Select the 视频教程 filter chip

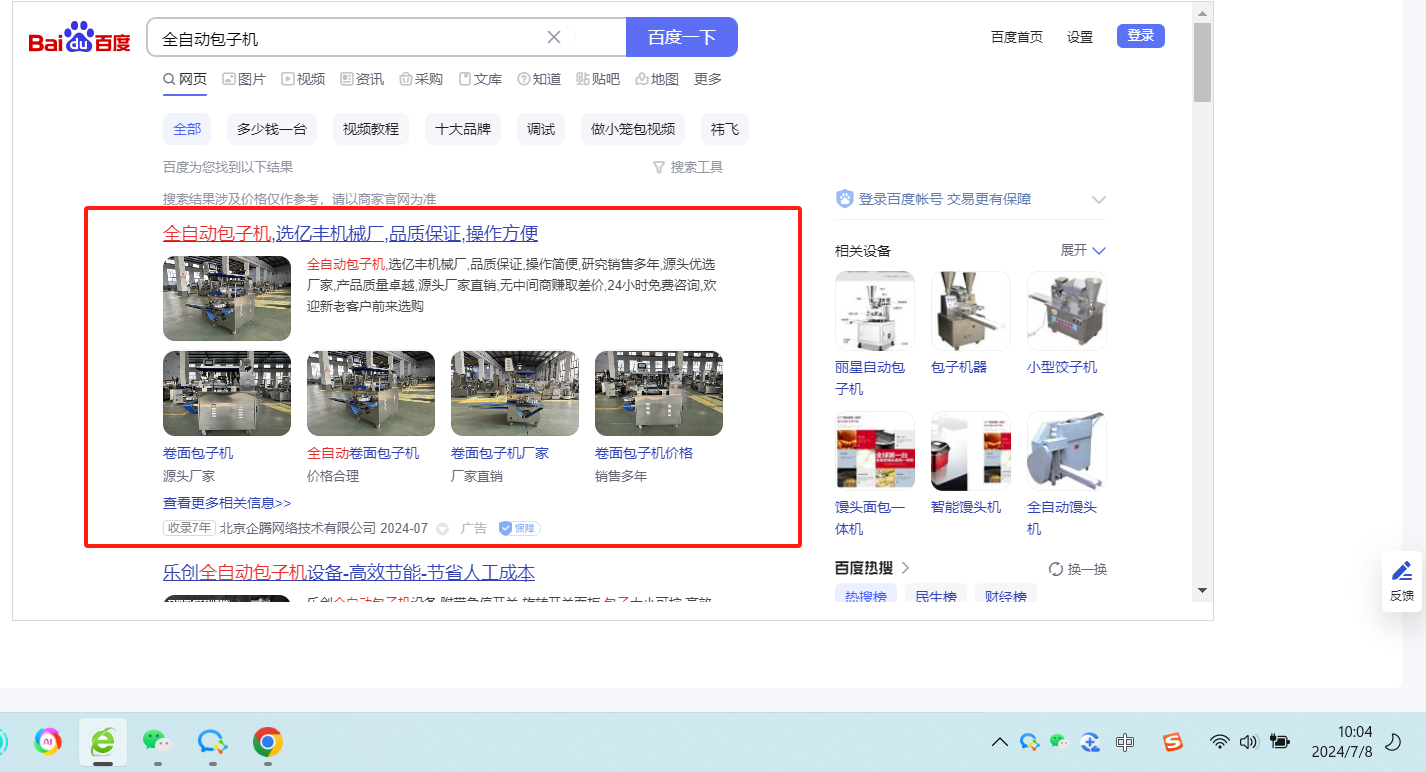pyautogui.click(x=371, y=129)
